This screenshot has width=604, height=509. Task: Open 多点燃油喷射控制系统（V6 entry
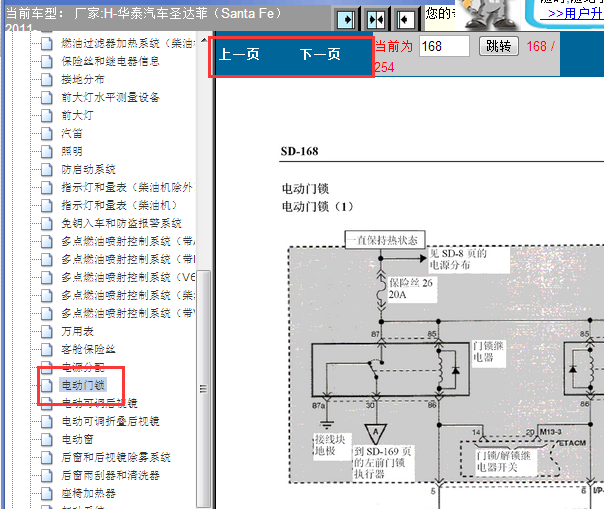tap(128, 277)
